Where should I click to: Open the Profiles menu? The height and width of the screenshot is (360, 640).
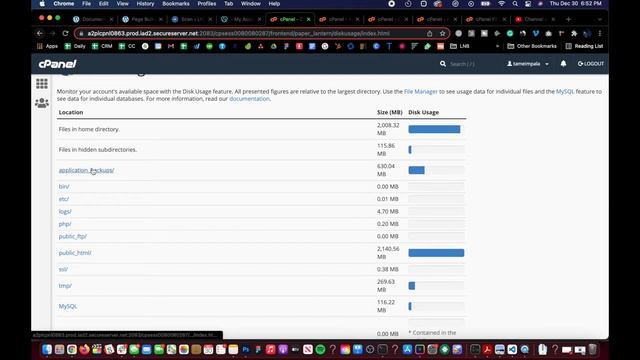pyautogui.click(x=207, y=4)
